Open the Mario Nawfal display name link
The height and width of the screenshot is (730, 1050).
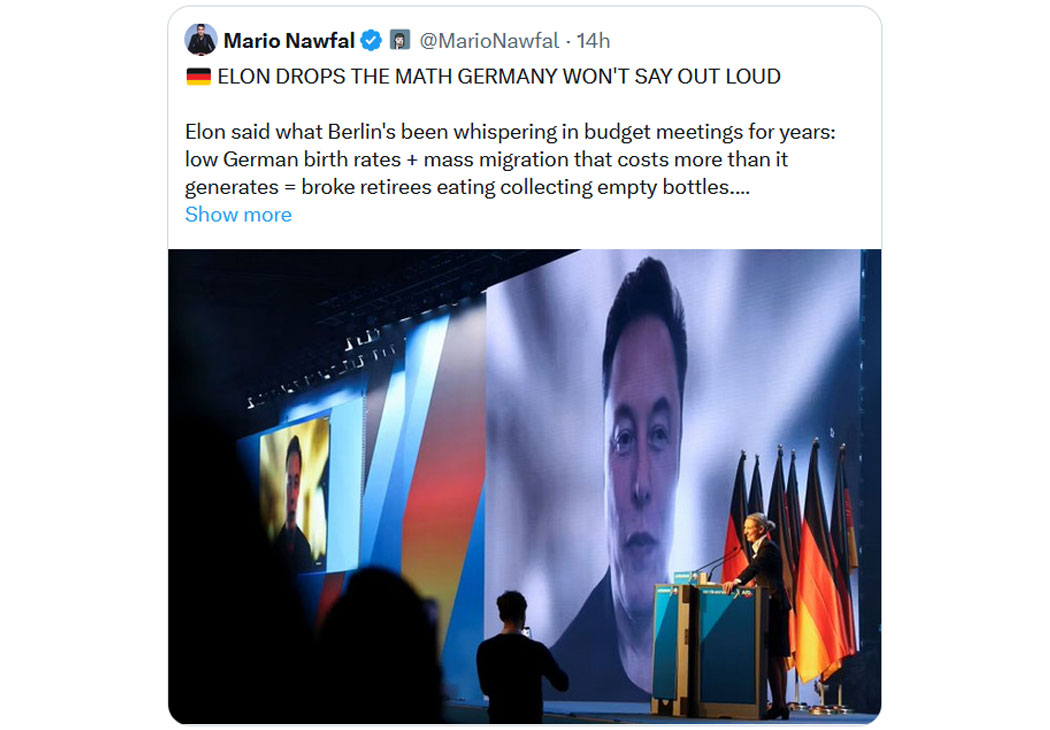[289, 40]
